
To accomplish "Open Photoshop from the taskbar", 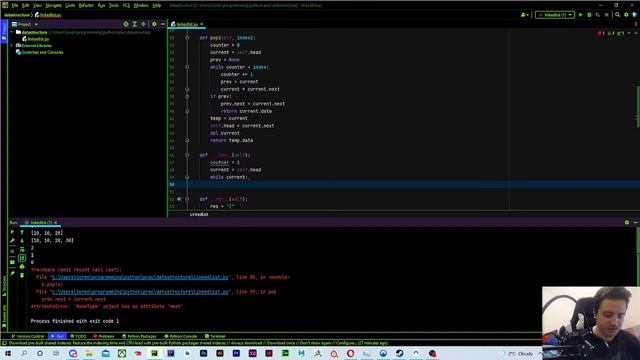I will (x=203, y=353).
